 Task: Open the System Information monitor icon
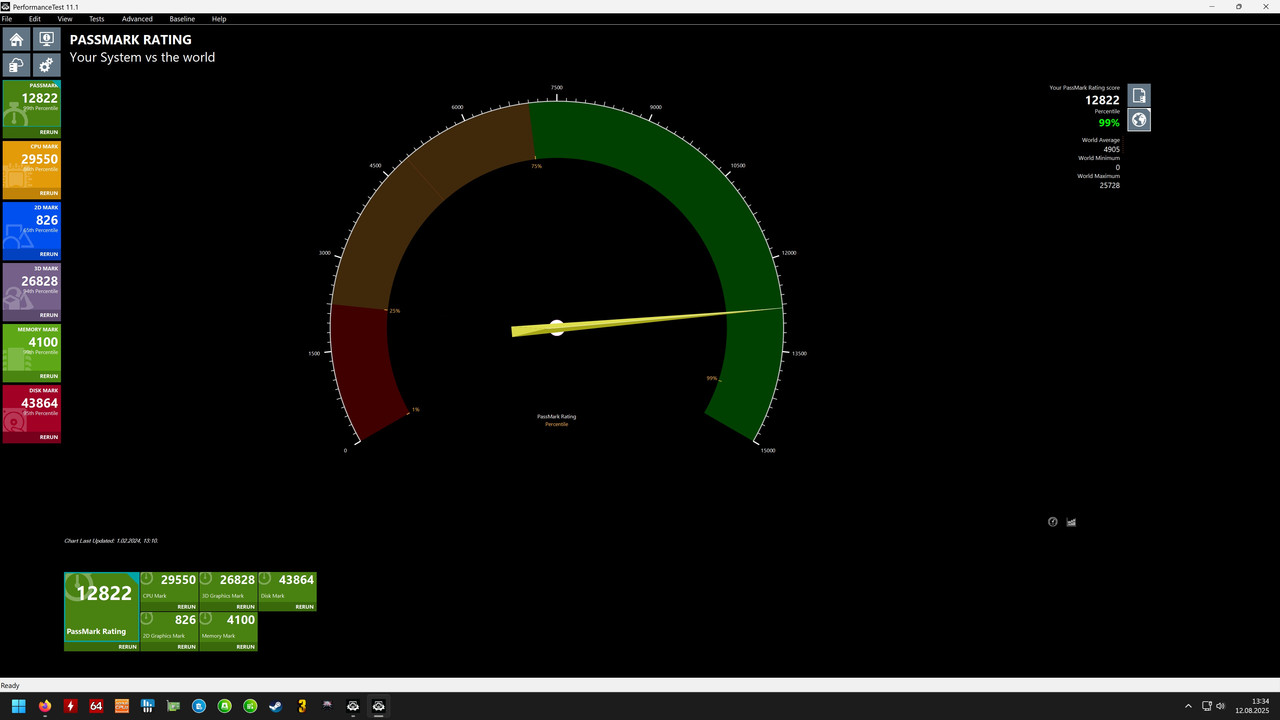click(46, 39)
